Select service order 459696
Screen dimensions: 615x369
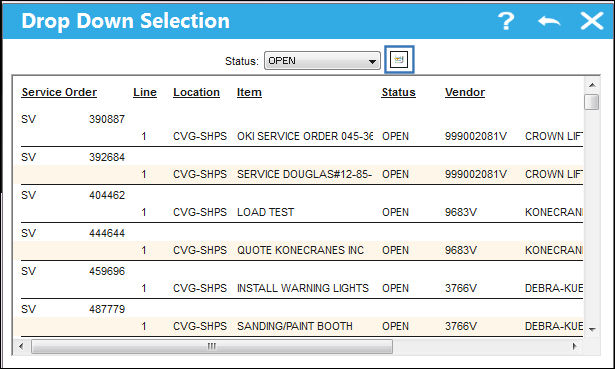(107, 271)
